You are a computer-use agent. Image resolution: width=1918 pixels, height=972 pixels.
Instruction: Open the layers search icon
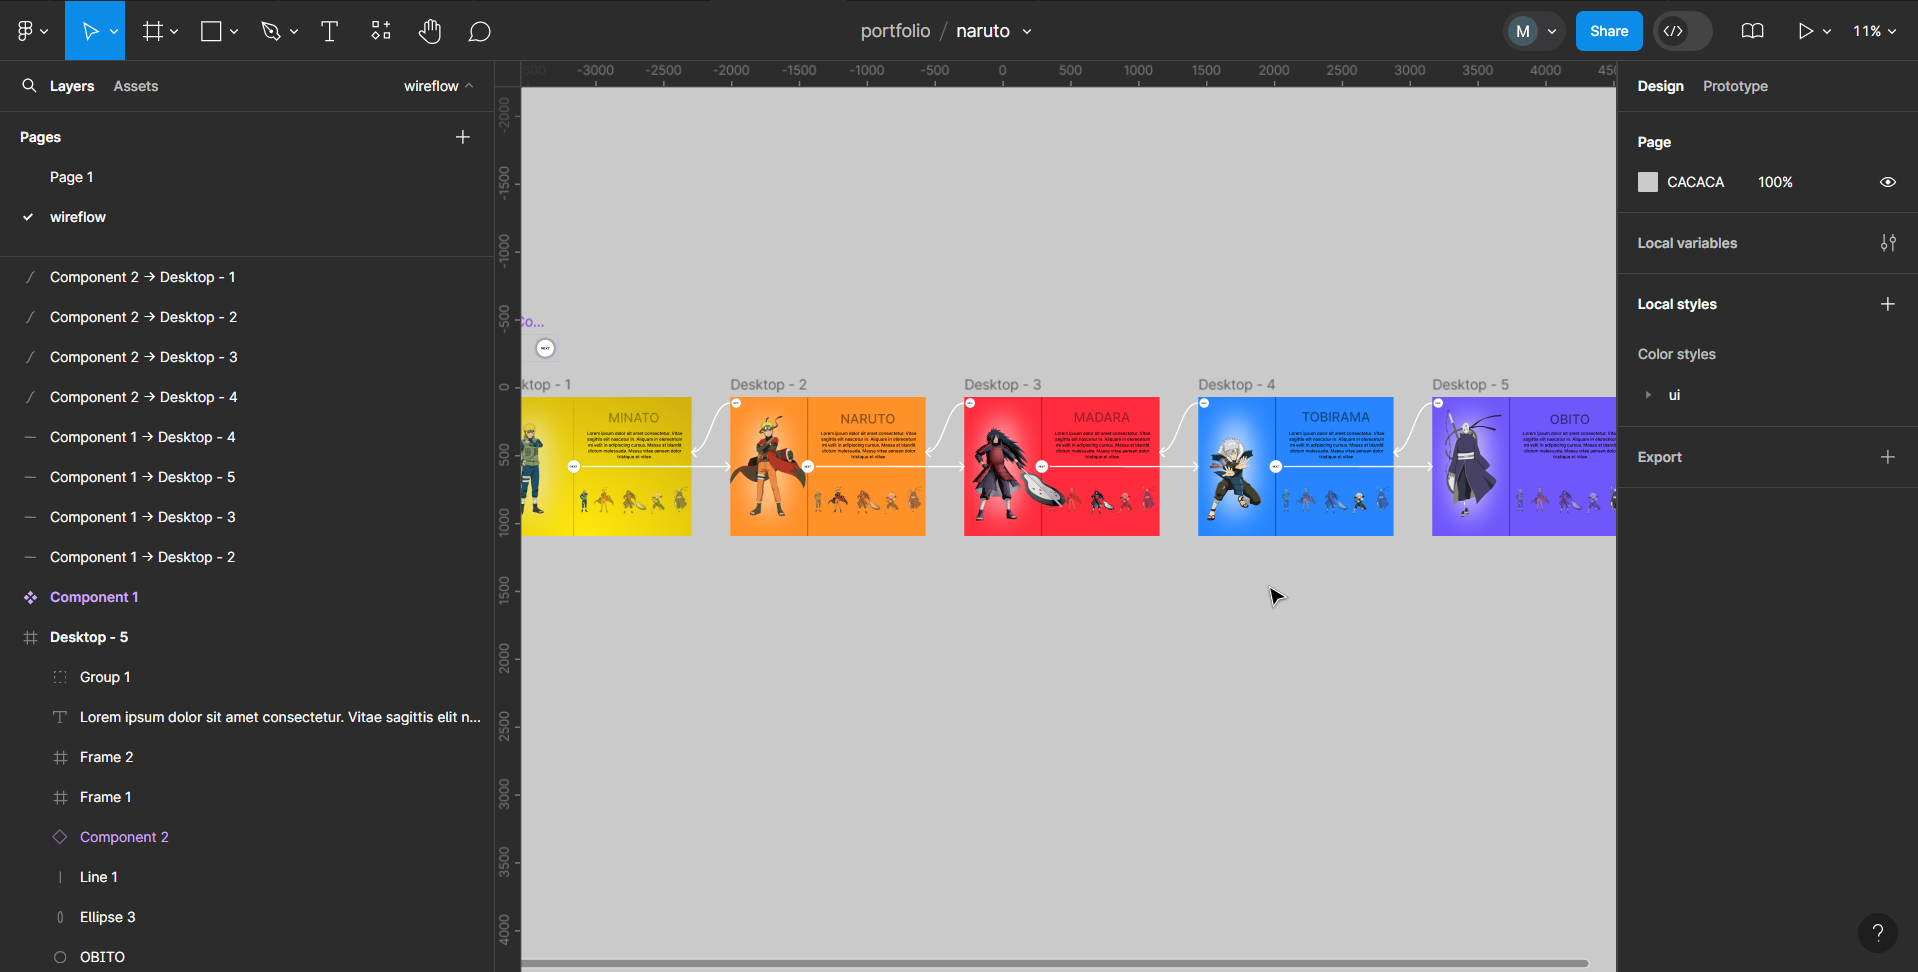(29, 86)
